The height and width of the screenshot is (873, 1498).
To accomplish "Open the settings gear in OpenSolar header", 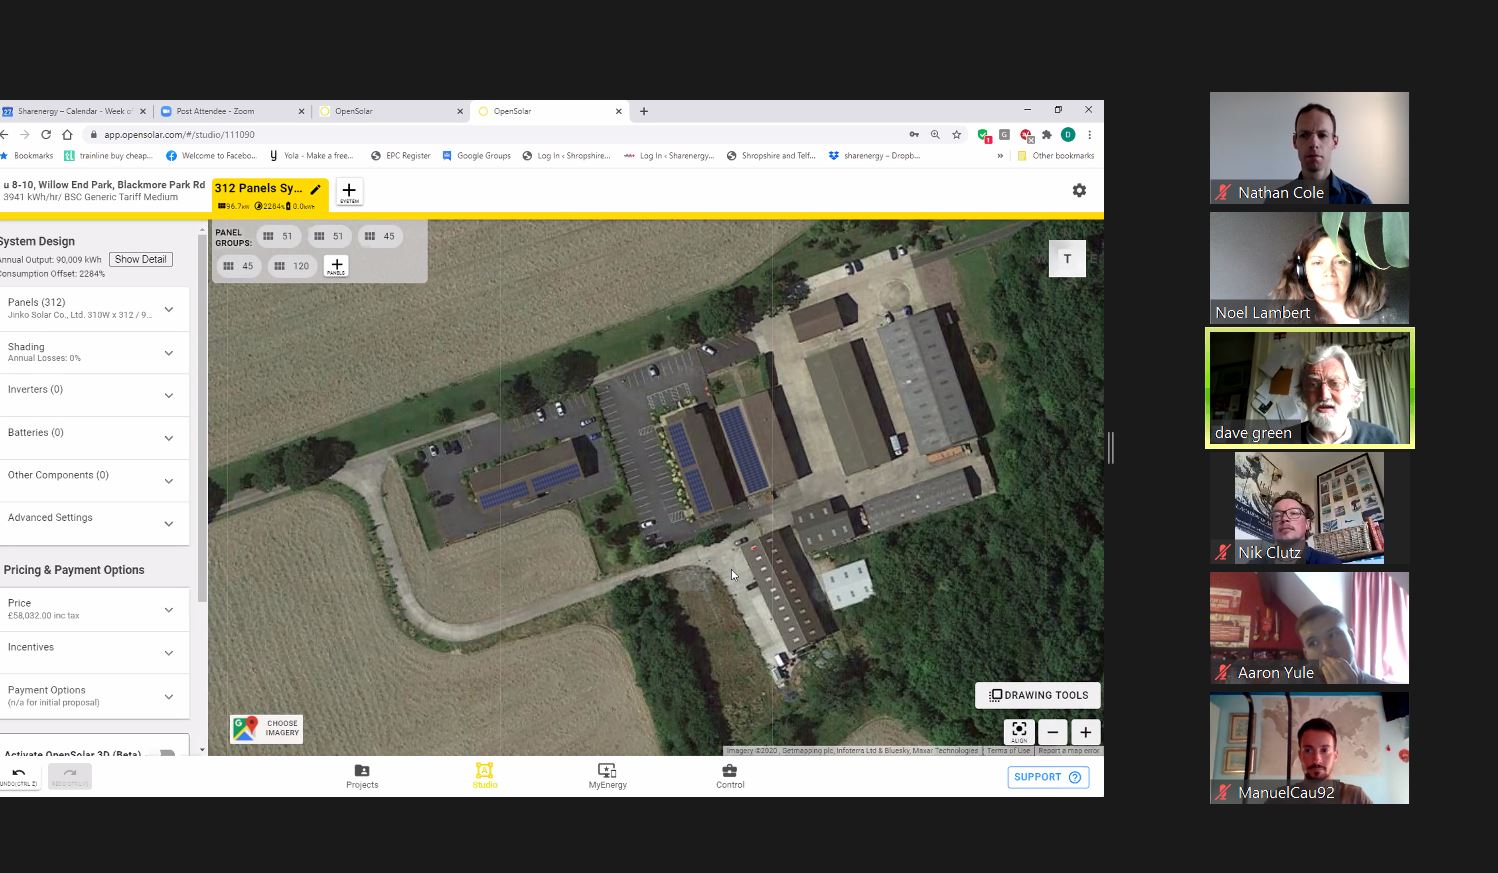I will (x=1079, y=190).
